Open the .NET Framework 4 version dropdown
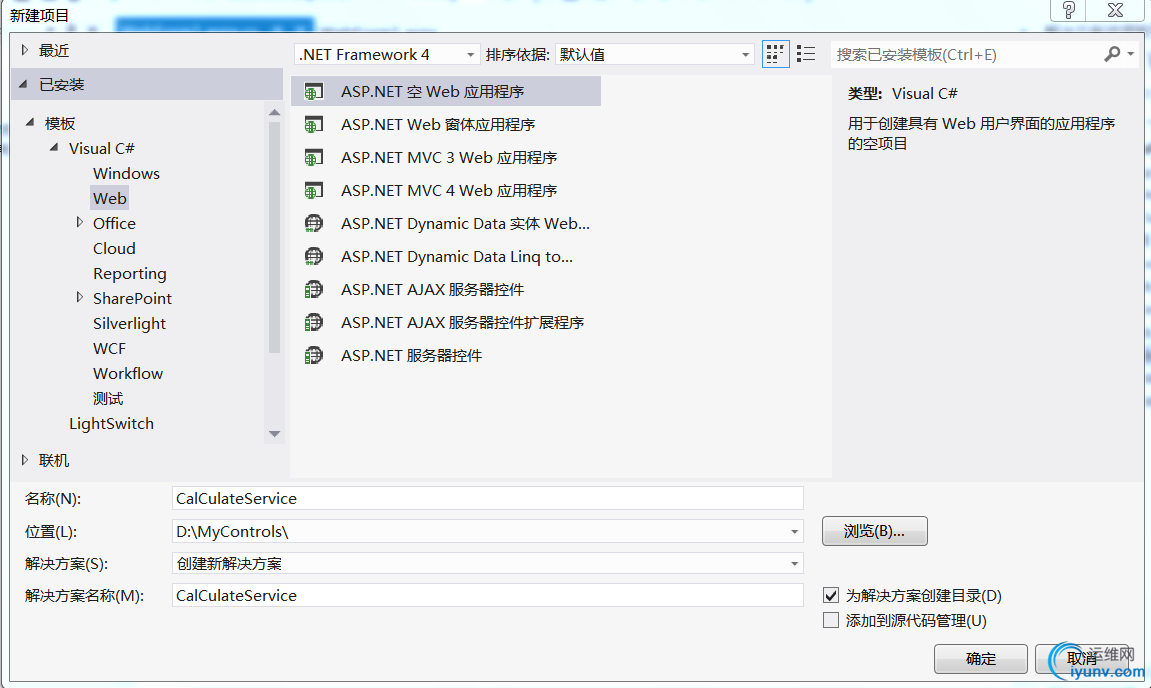The image size is (1151, 688). pos(388,54)
